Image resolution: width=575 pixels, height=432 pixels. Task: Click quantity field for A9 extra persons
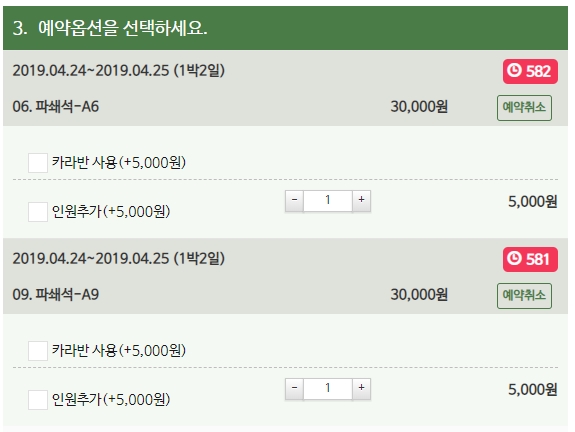tap(328, 389)
